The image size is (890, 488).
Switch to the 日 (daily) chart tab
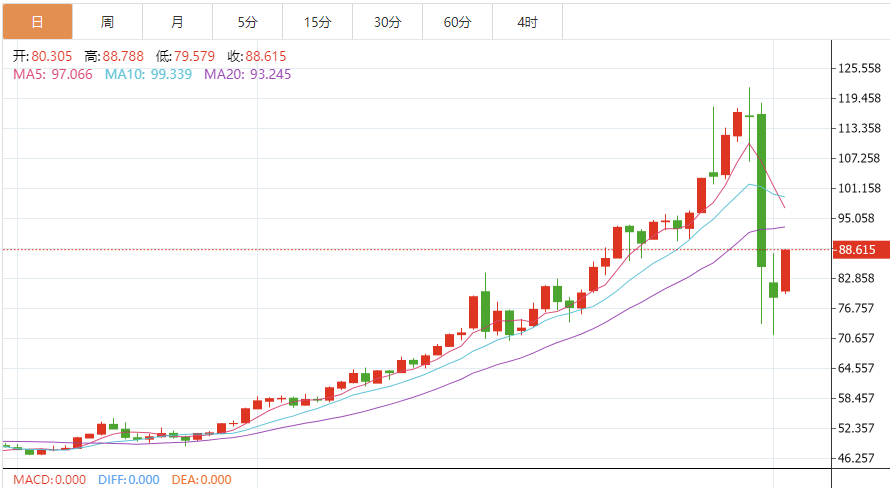(37, 21)
